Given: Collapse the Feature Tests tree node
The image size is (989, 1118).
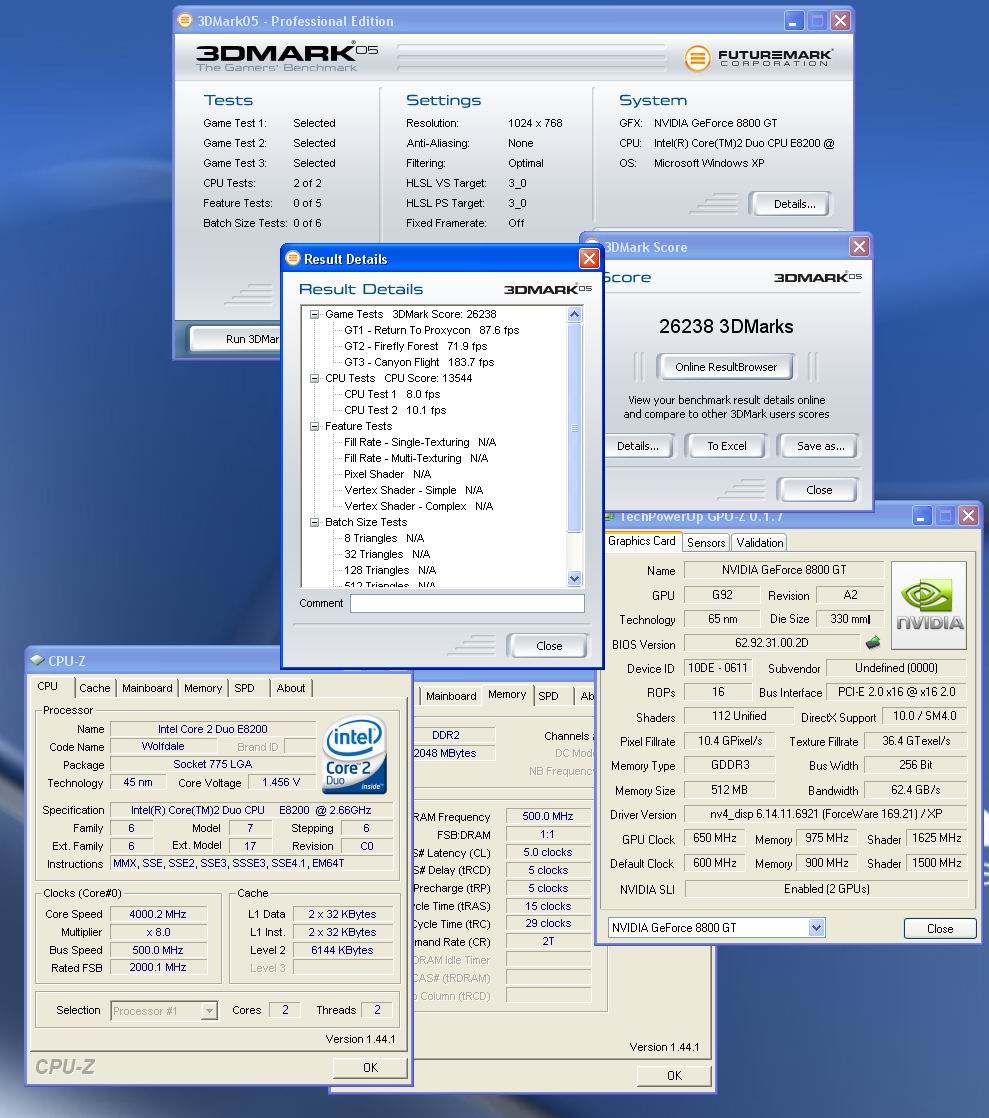Looking at the screenshot, I should coord(314,426).
